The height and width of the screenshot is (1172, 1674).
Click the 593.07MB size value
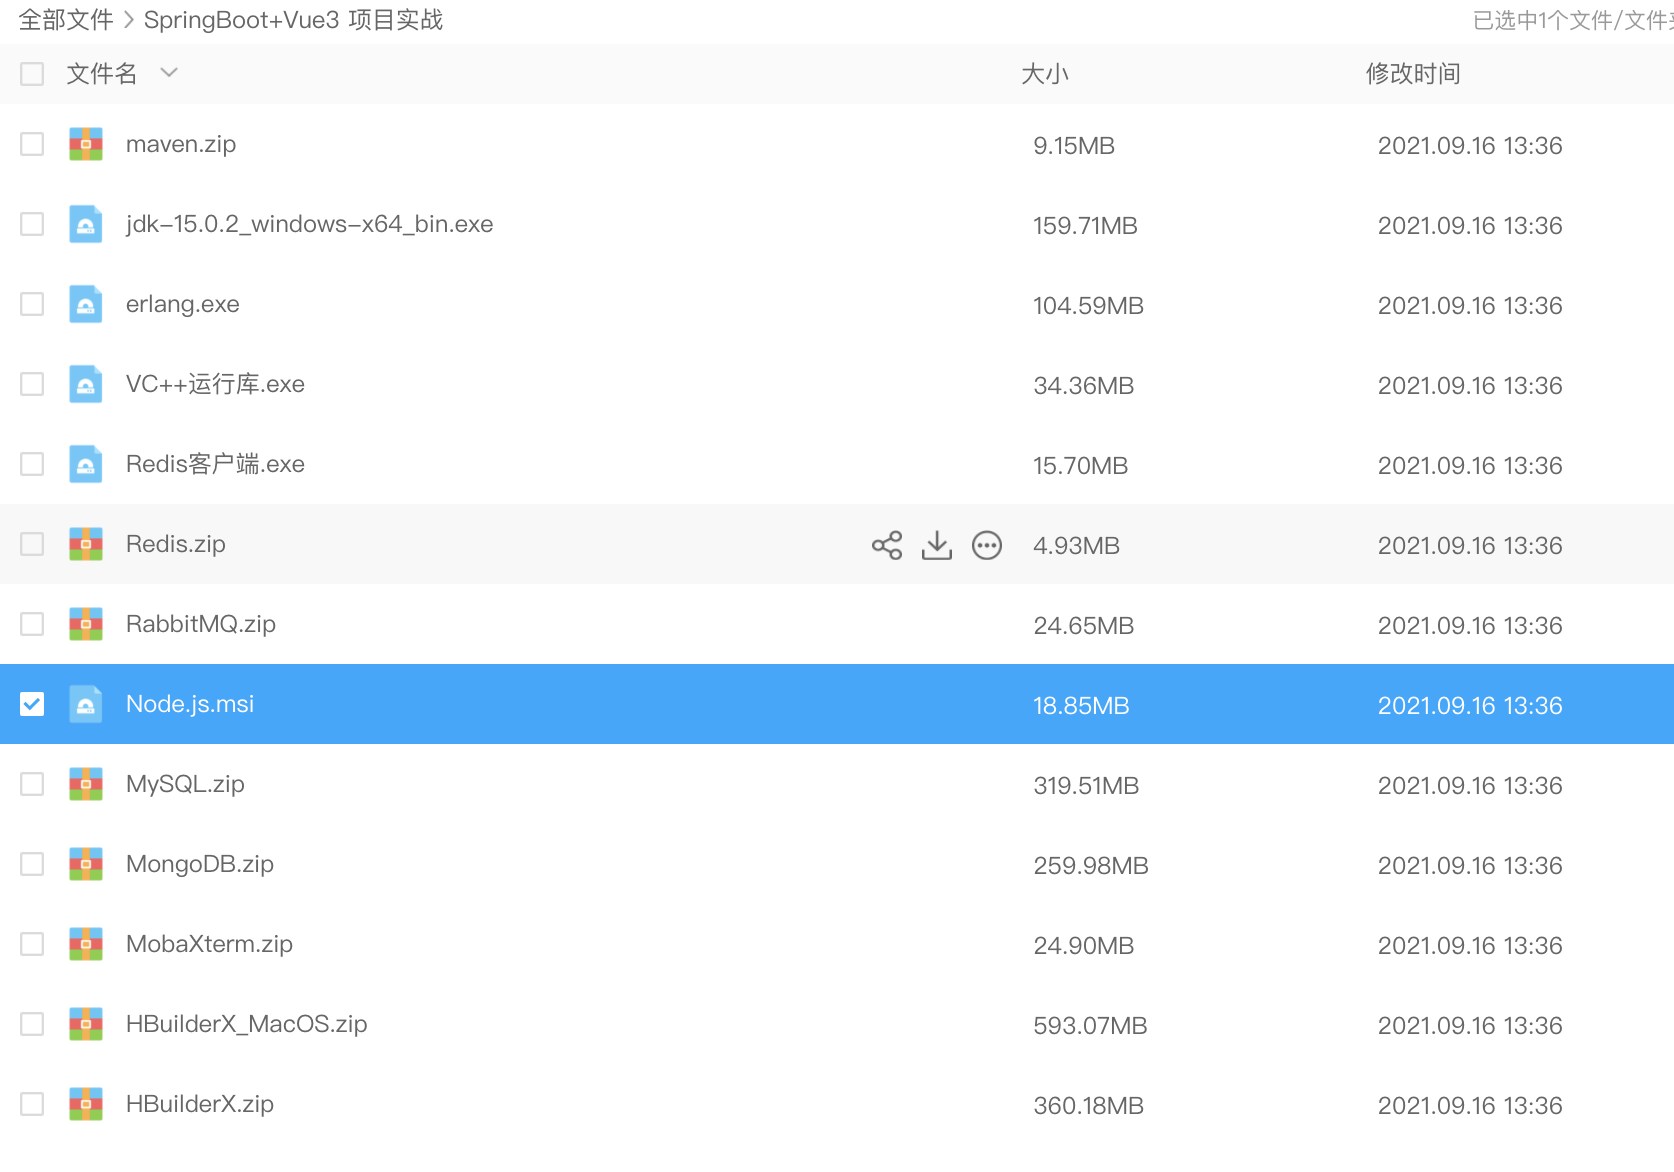[x=1090, y=1026]
